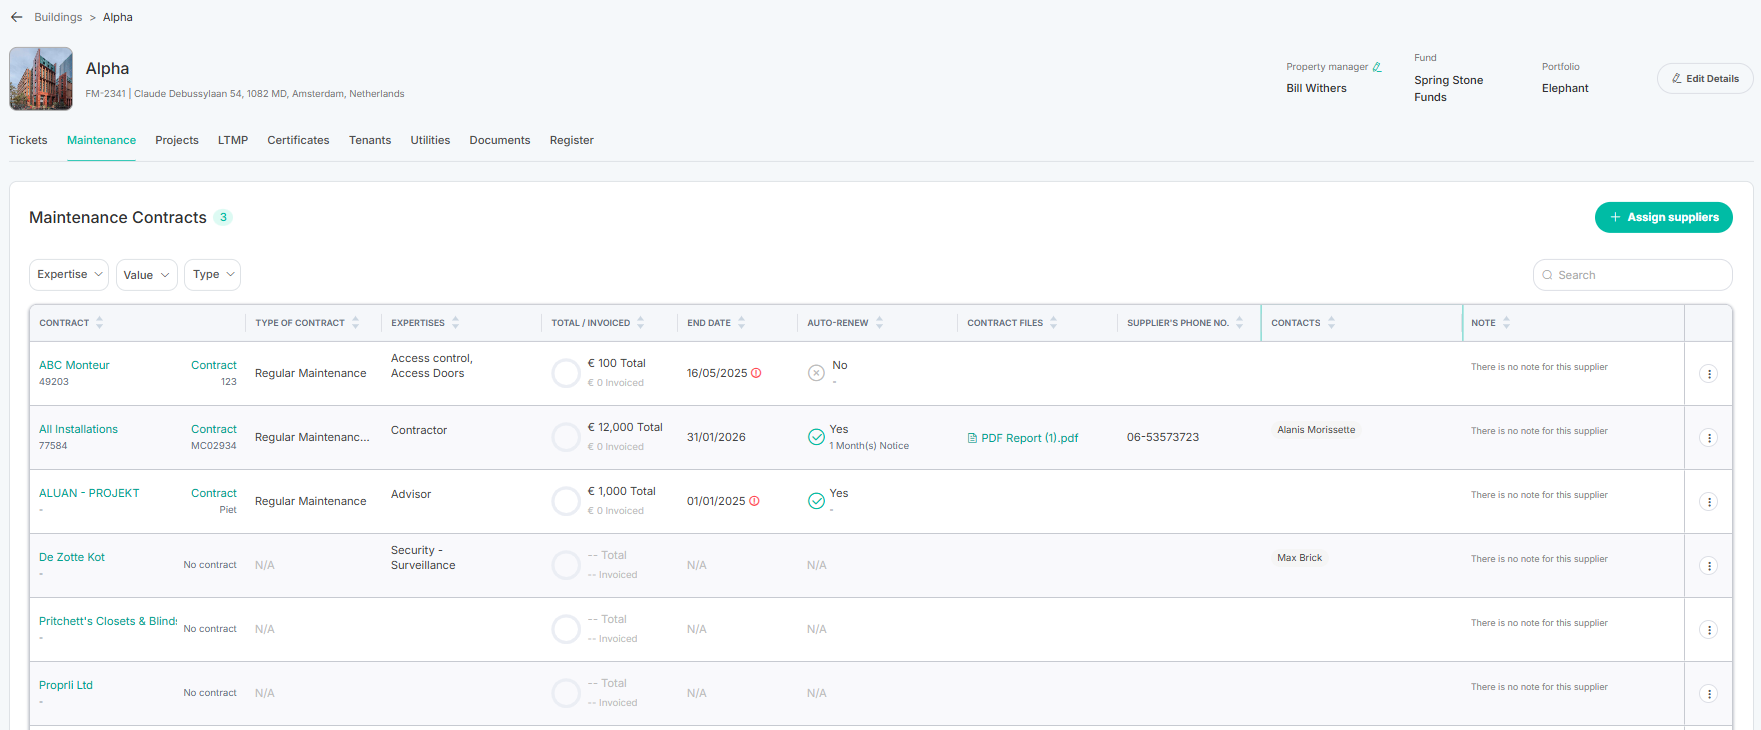Open the Tickets tab
Screen dimensions: 1761x730
(x=28, y=140)
